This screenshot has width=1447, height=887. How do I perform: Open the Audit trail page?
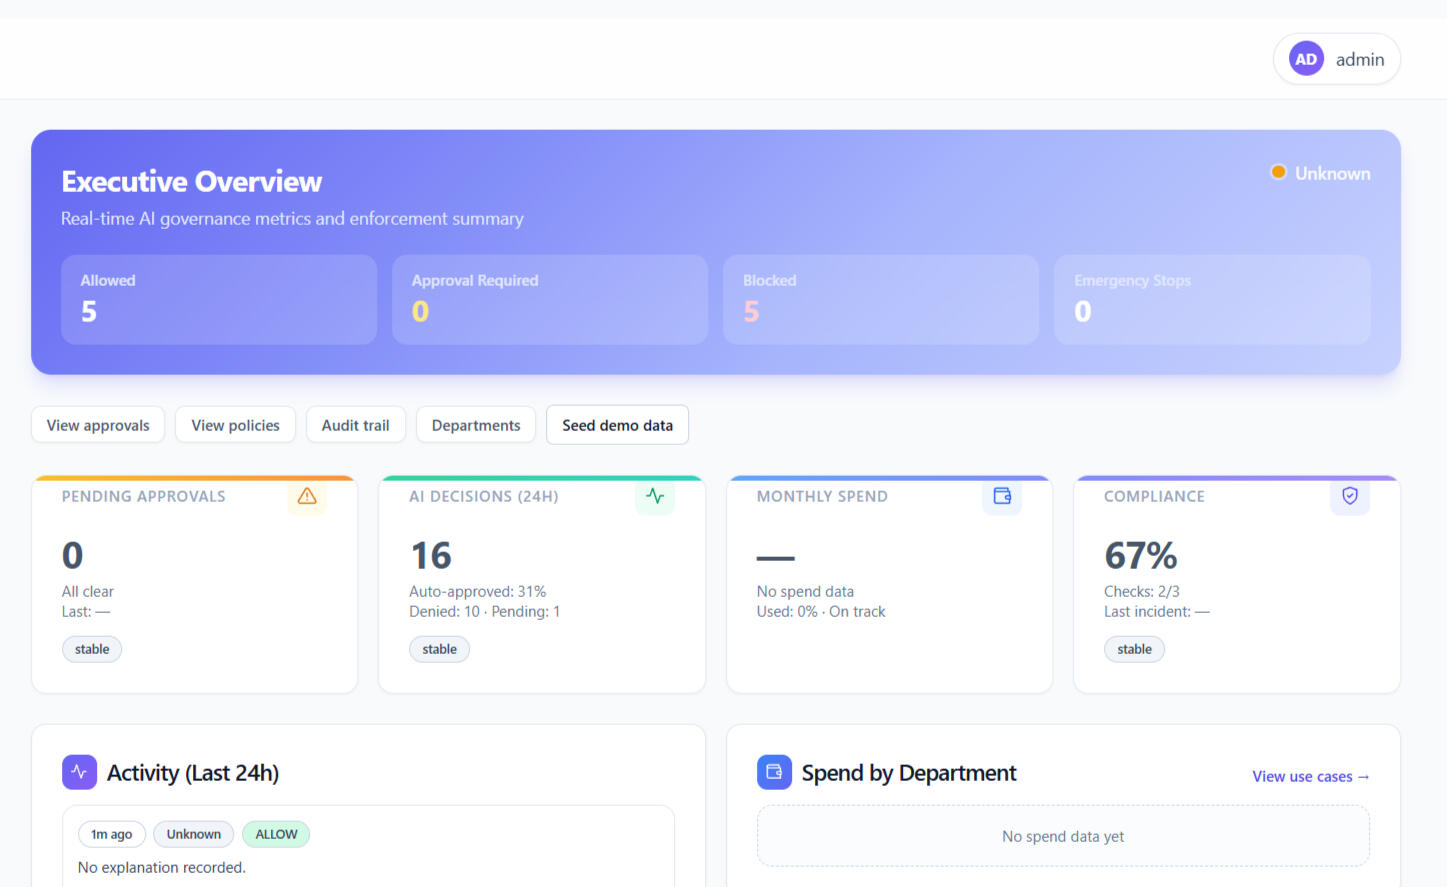[x=355, y=425]
